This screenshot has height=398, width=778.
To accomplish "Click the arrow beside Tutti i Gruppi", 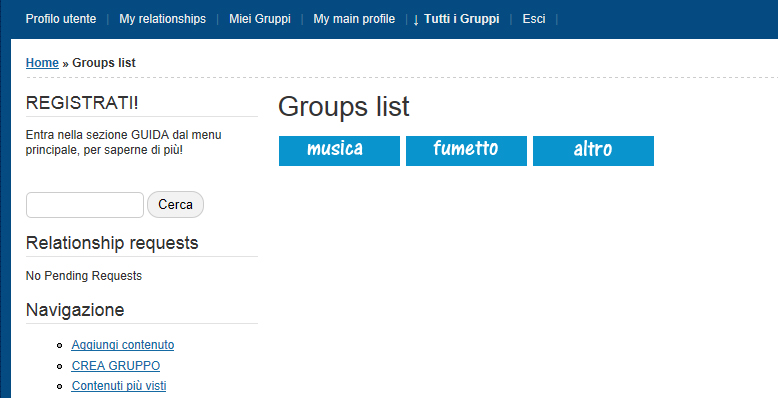I will click(416, 20).
